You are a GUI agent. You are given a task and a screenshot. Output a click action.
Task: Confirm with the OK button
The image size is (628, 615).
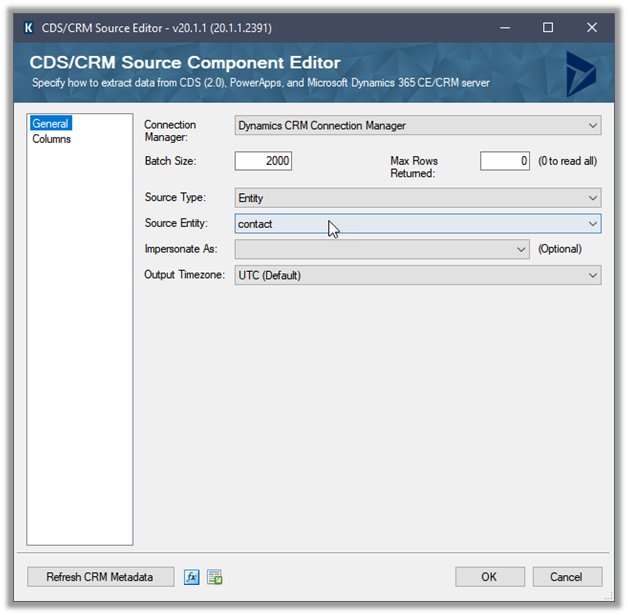coord(489,577)
